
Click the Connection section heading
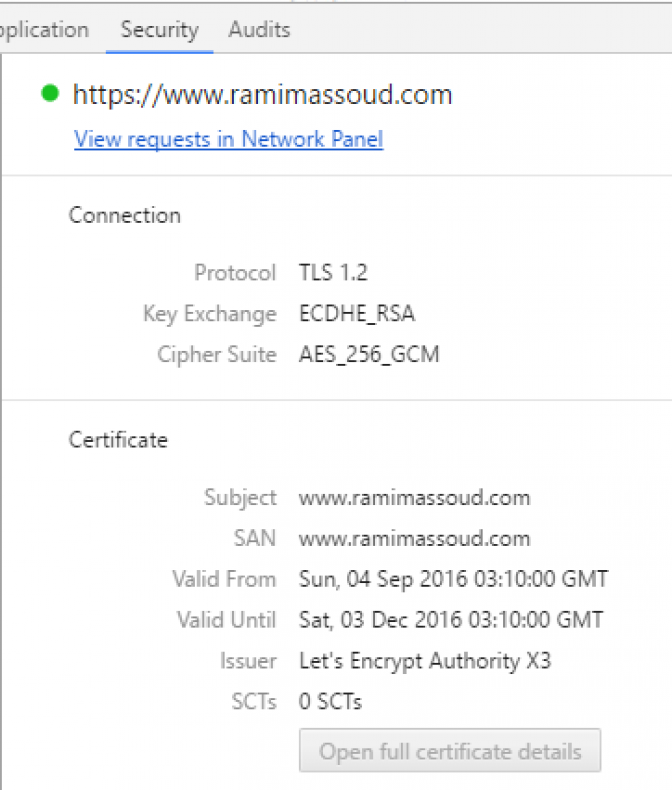pos(124,215)
